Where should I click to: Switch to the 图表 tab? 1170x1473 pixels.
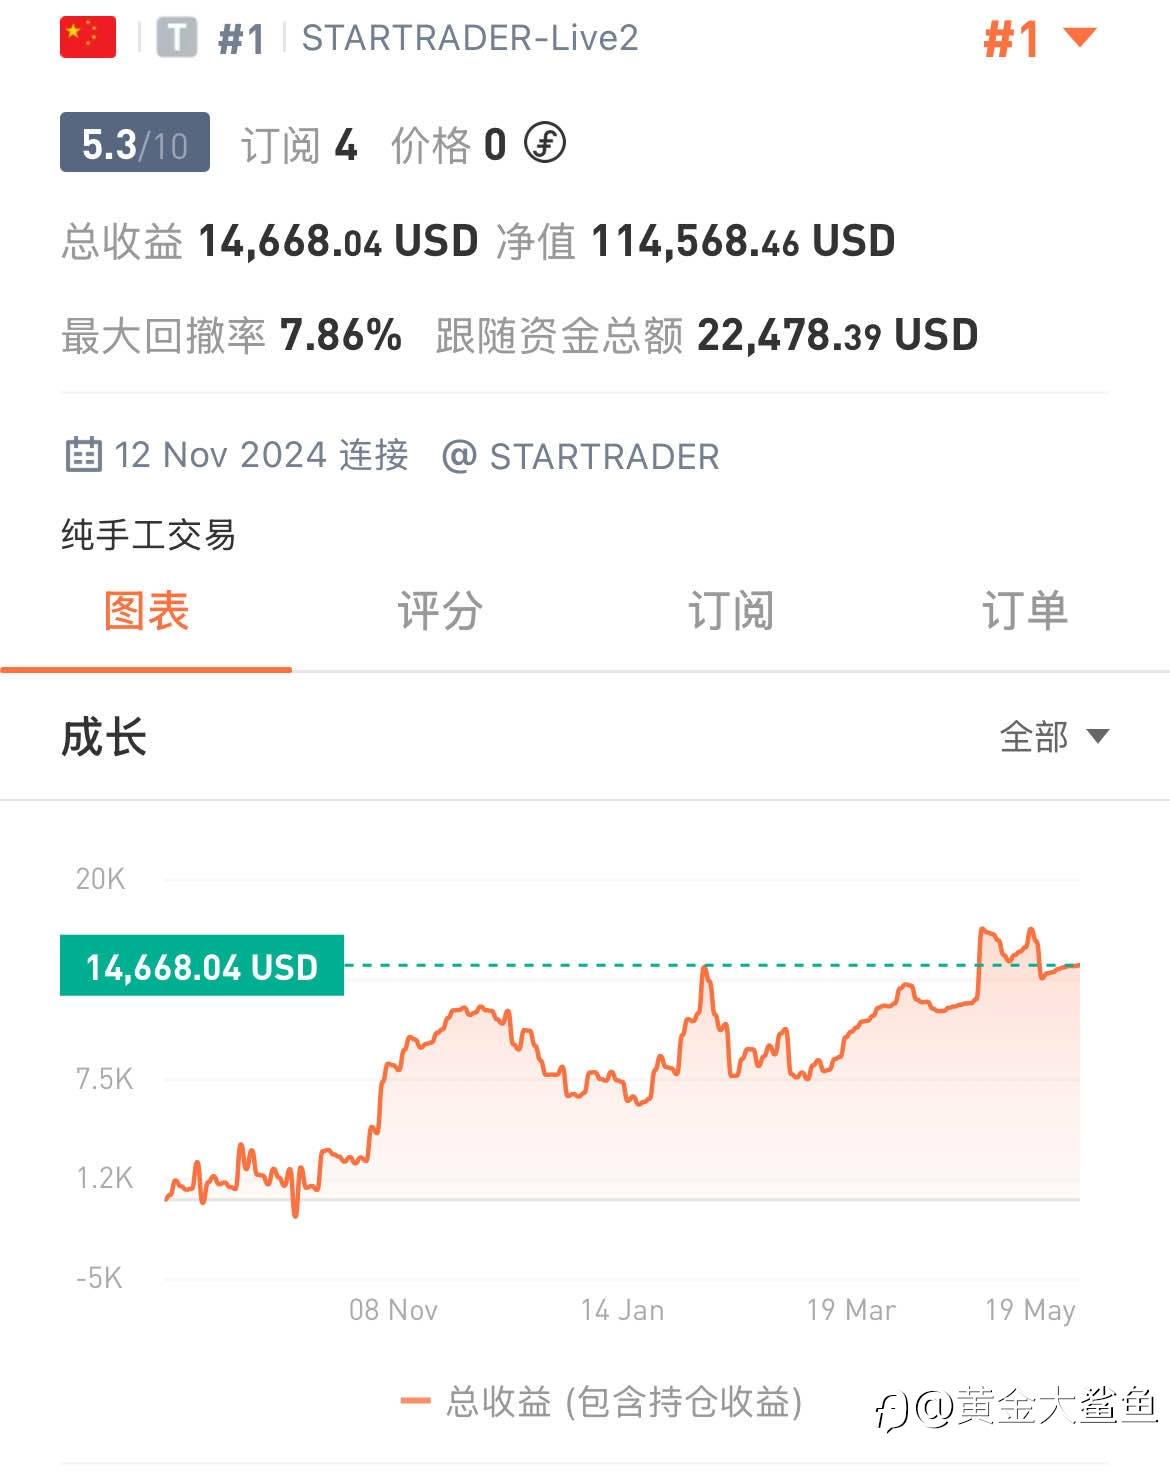click(x=146, y=611)
